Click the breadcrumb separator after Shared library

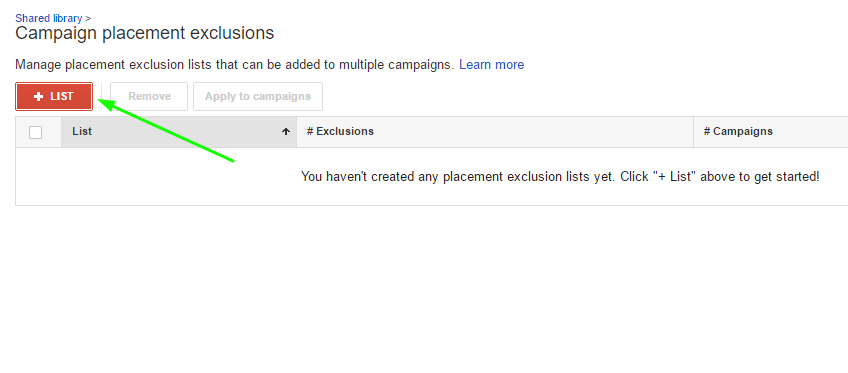(x=88, y=18)
